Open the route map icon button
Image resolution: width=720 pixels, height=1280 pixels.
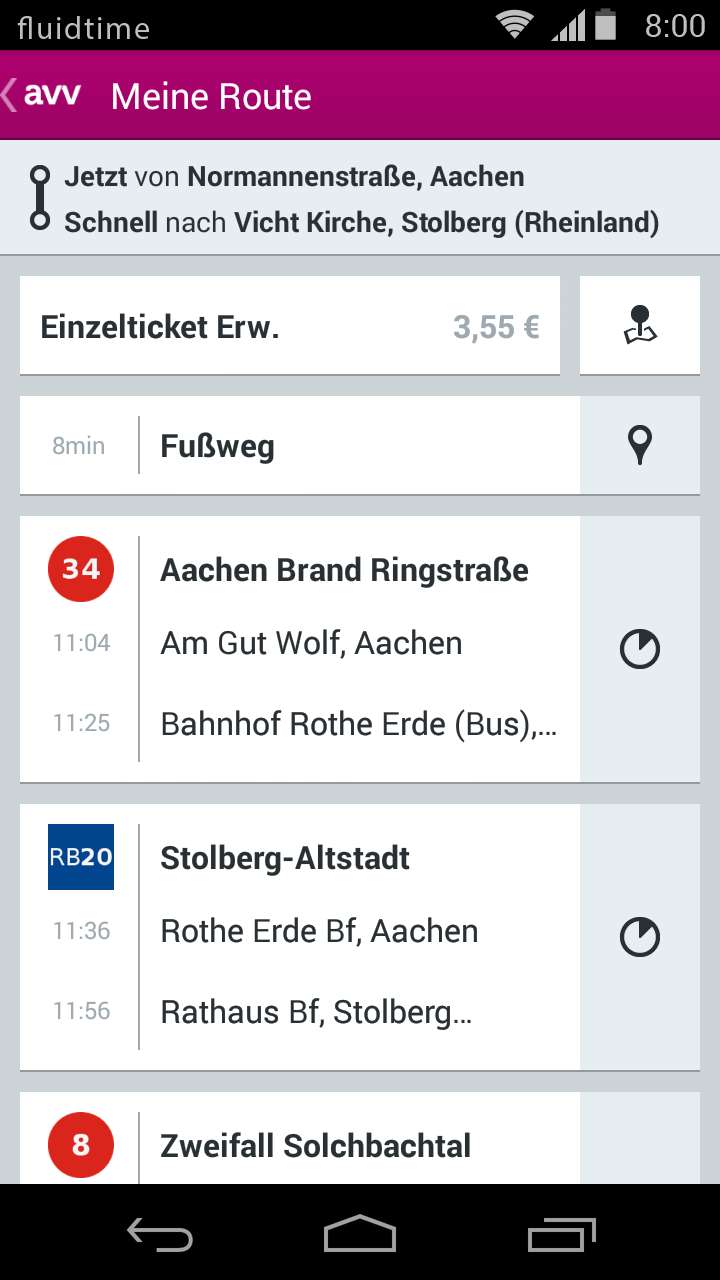(640, 326)
